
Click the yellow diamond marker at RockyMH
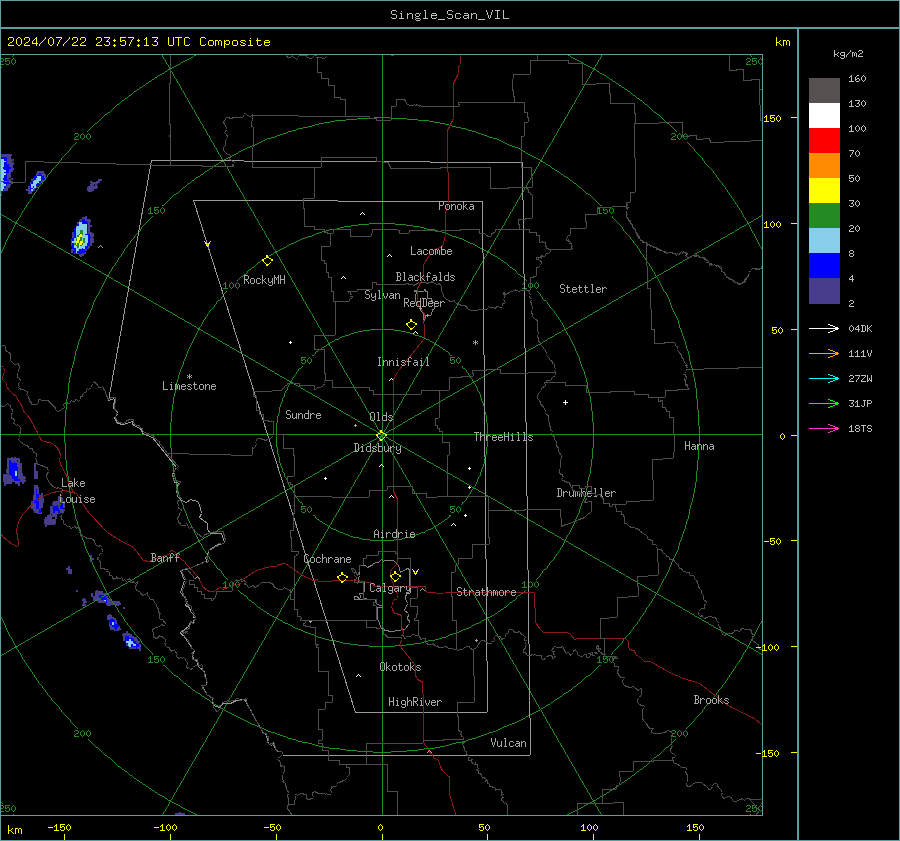(x=267, y=261)
